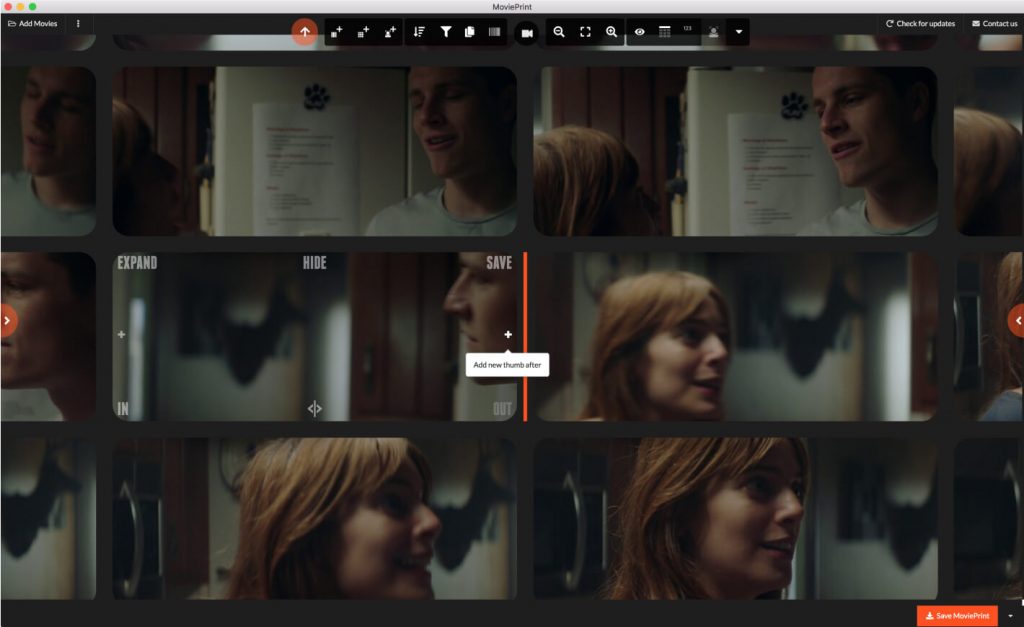Screen dimensions: 1024x627
Task: Click the barcode view icon
Action: 494,32
